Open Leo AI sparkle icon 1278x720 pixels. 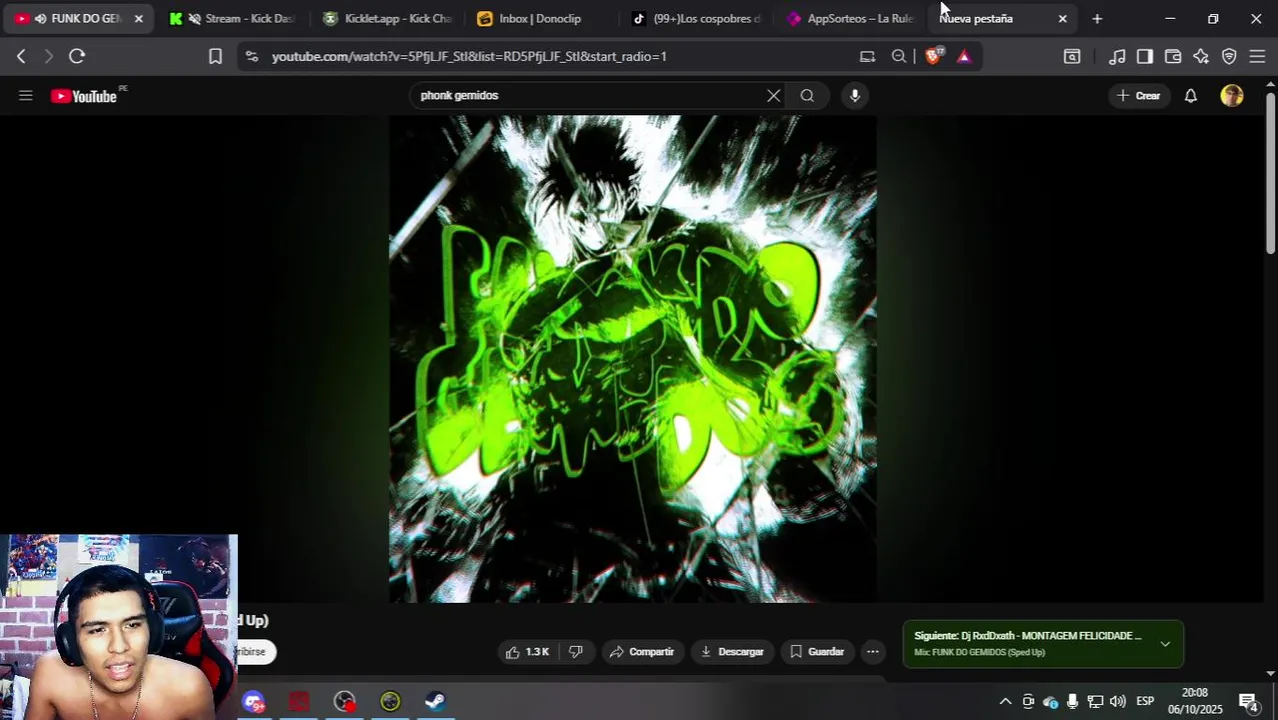[1201, 57]
